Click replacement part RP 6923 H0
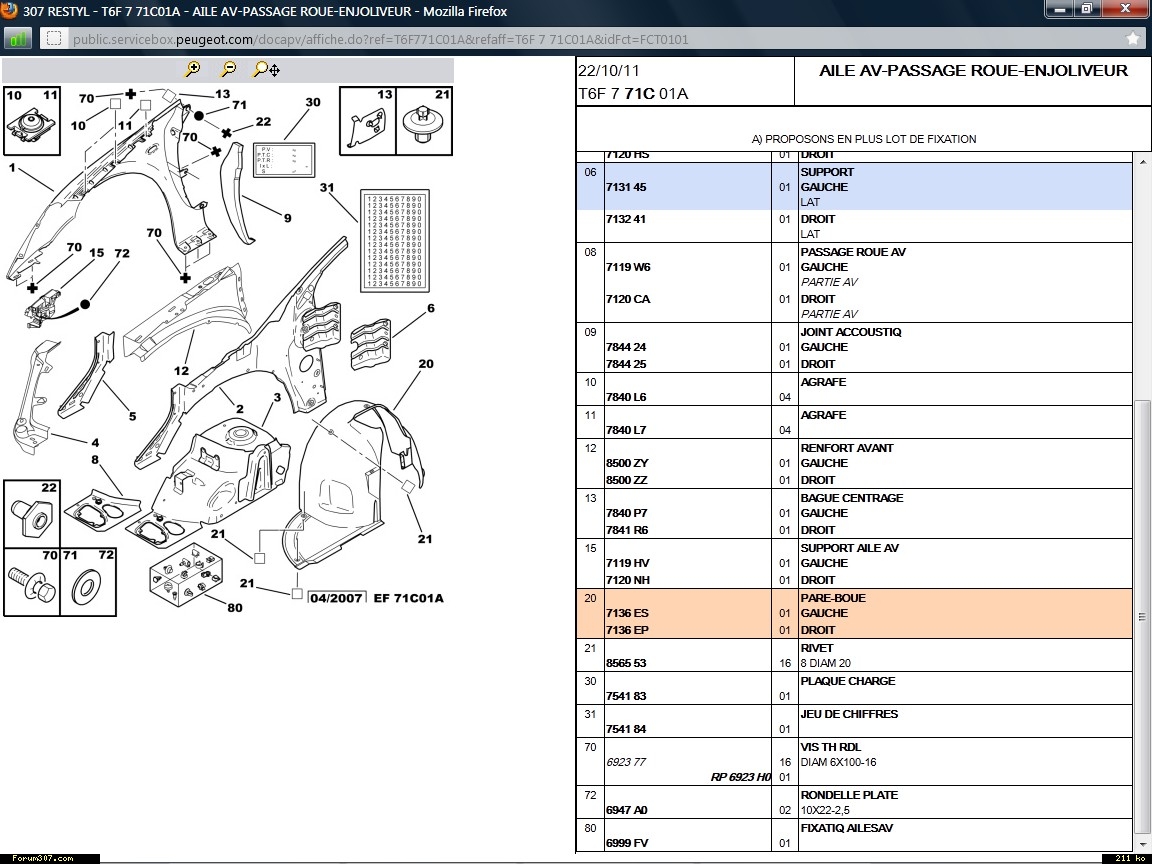The width and height of the screenshot is (1152, 864). coord(740,777)
